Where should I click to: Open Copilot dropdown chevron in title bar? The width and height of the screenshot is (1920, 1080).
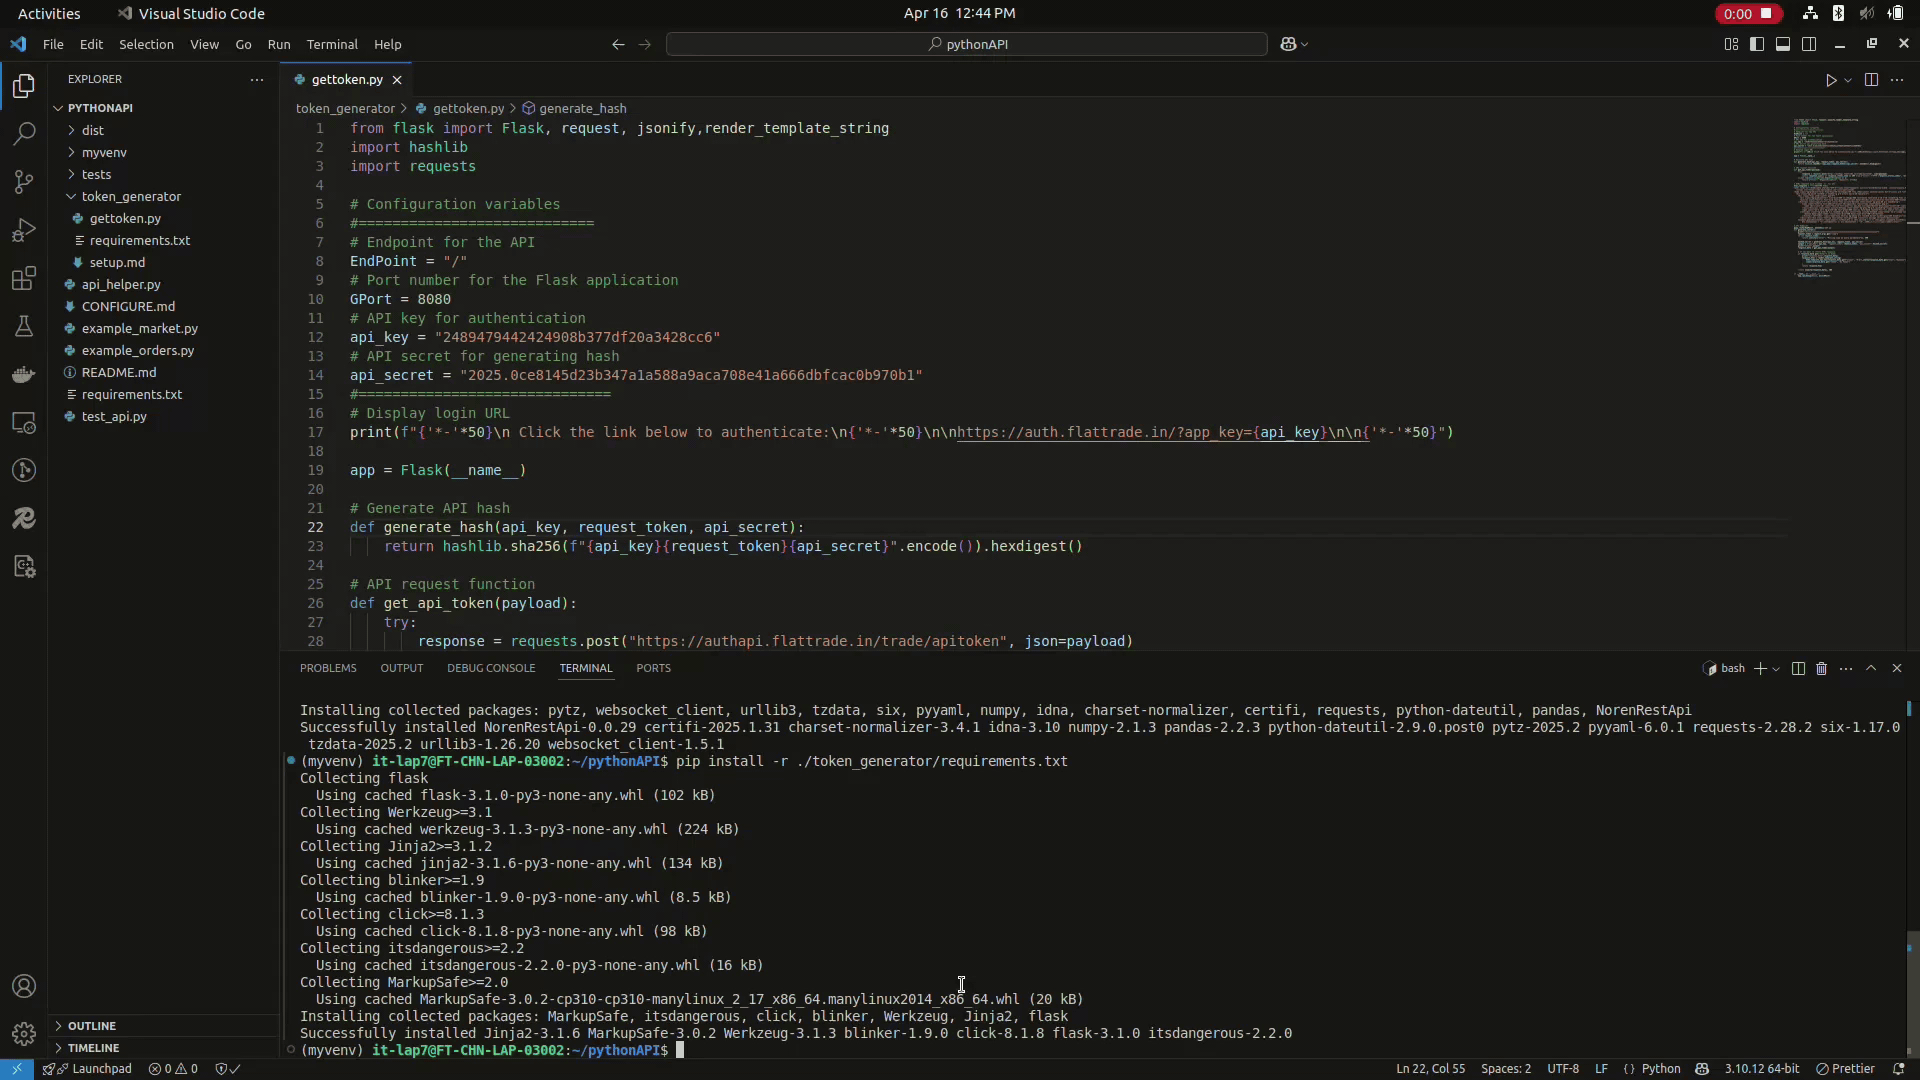click(1304, 44)
